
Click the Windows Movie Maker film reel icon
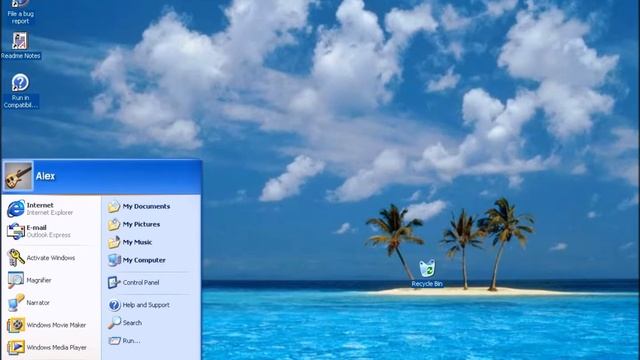[16, 325]
